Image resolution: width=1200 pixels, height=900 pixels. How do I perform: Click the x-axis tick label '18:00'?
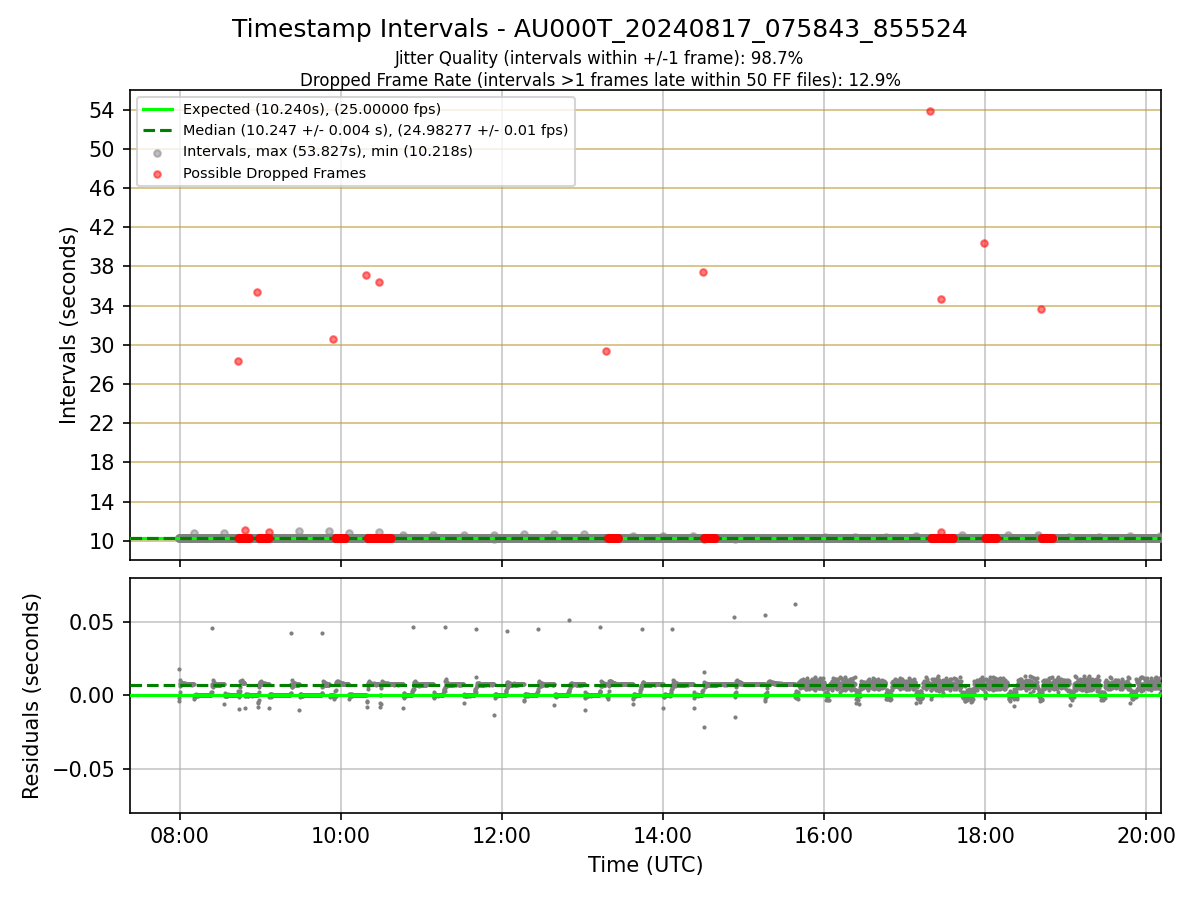[x=985, y=837]
